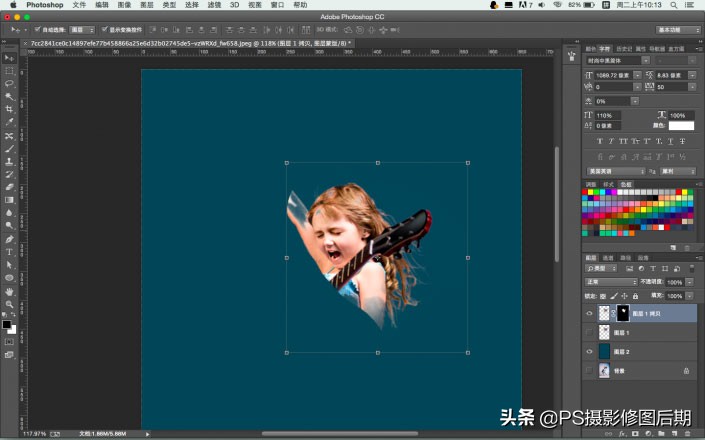Screen dimensions: 705x440
Task: Show the 图层 1 layer
Action: coord(588,332)
